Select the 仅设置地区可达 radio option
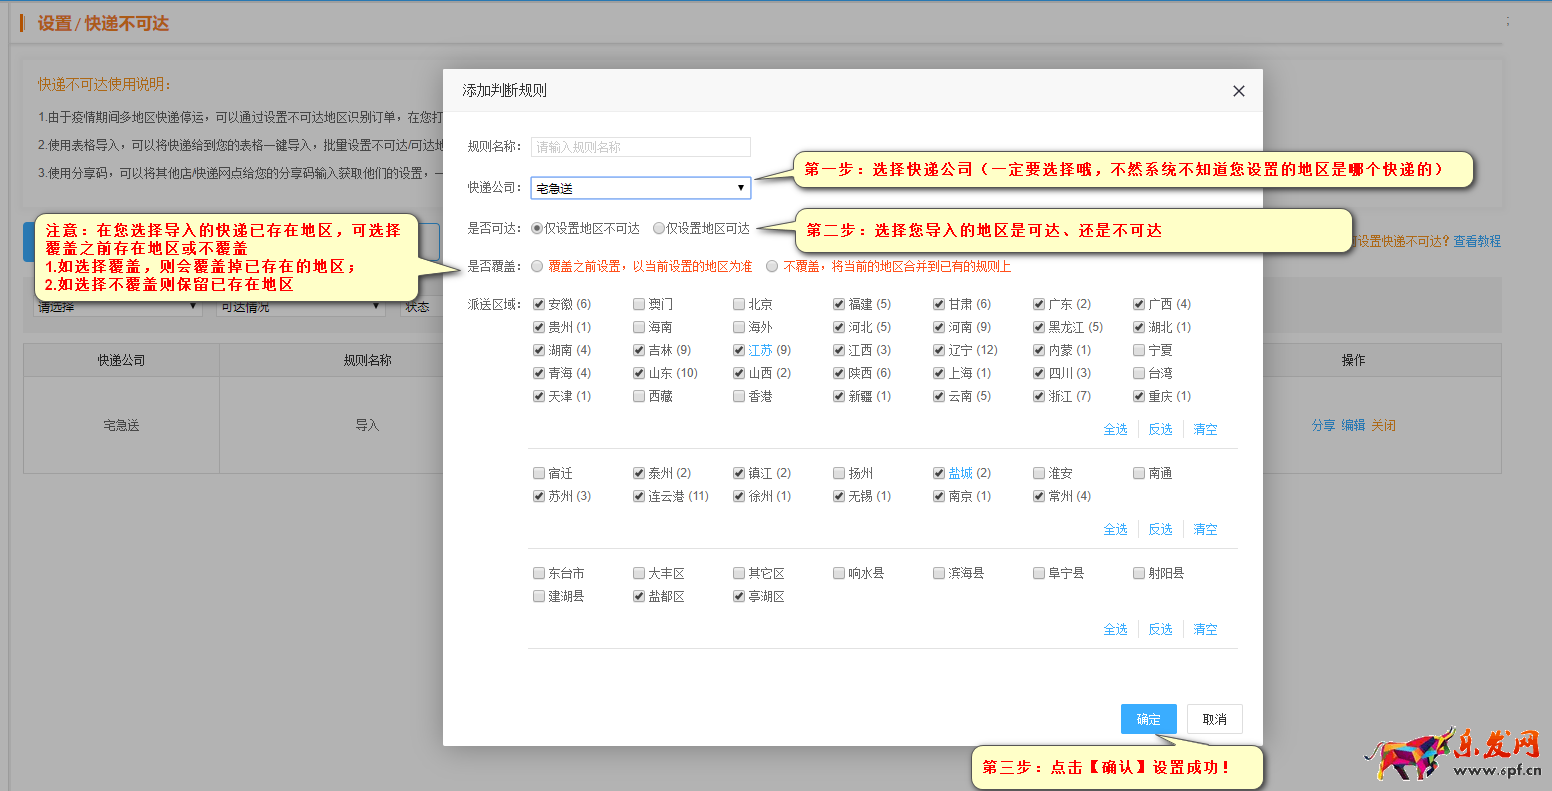Image resolution: width=1552 pixels, height=791 pixels. click(x=659, y=229)
